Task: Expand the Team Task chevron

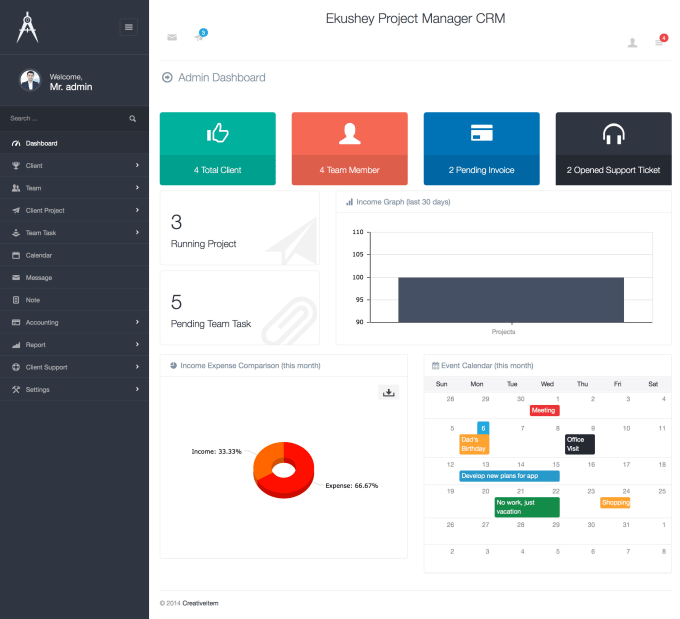Action: click(137, 233)
